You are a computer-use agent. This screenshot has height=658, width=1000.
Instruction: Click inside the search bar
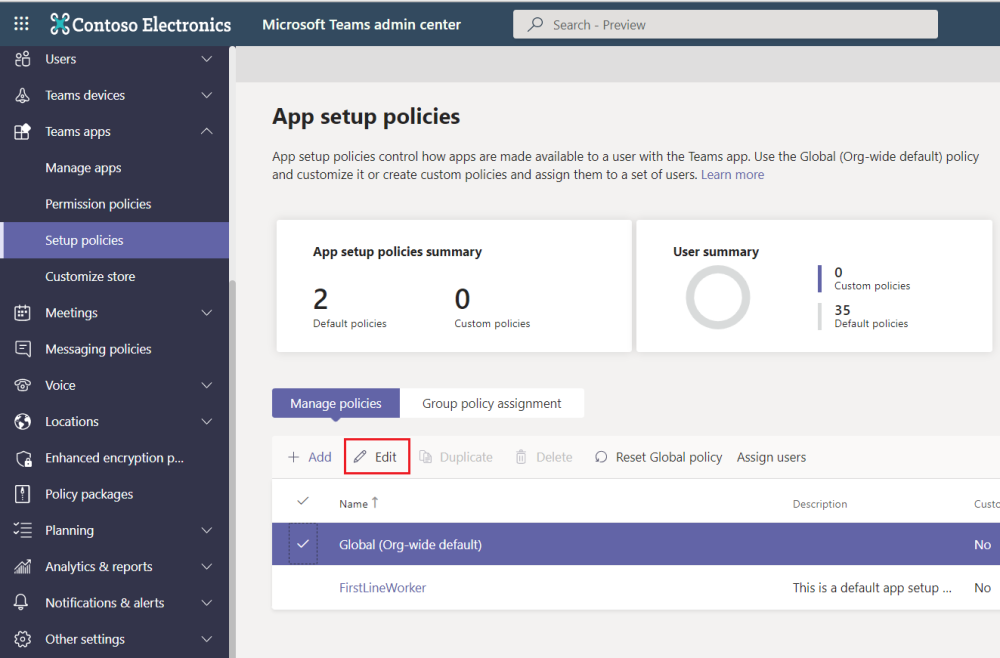(724, 23)
